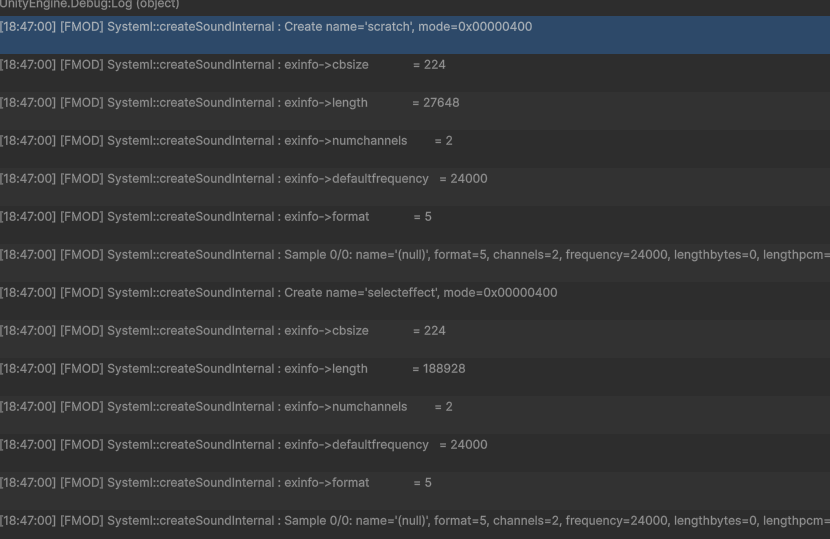Click the first exinfo->format = 5 line
The width and height of the screenshot is (830, 539).
click(x=215, y=217)
